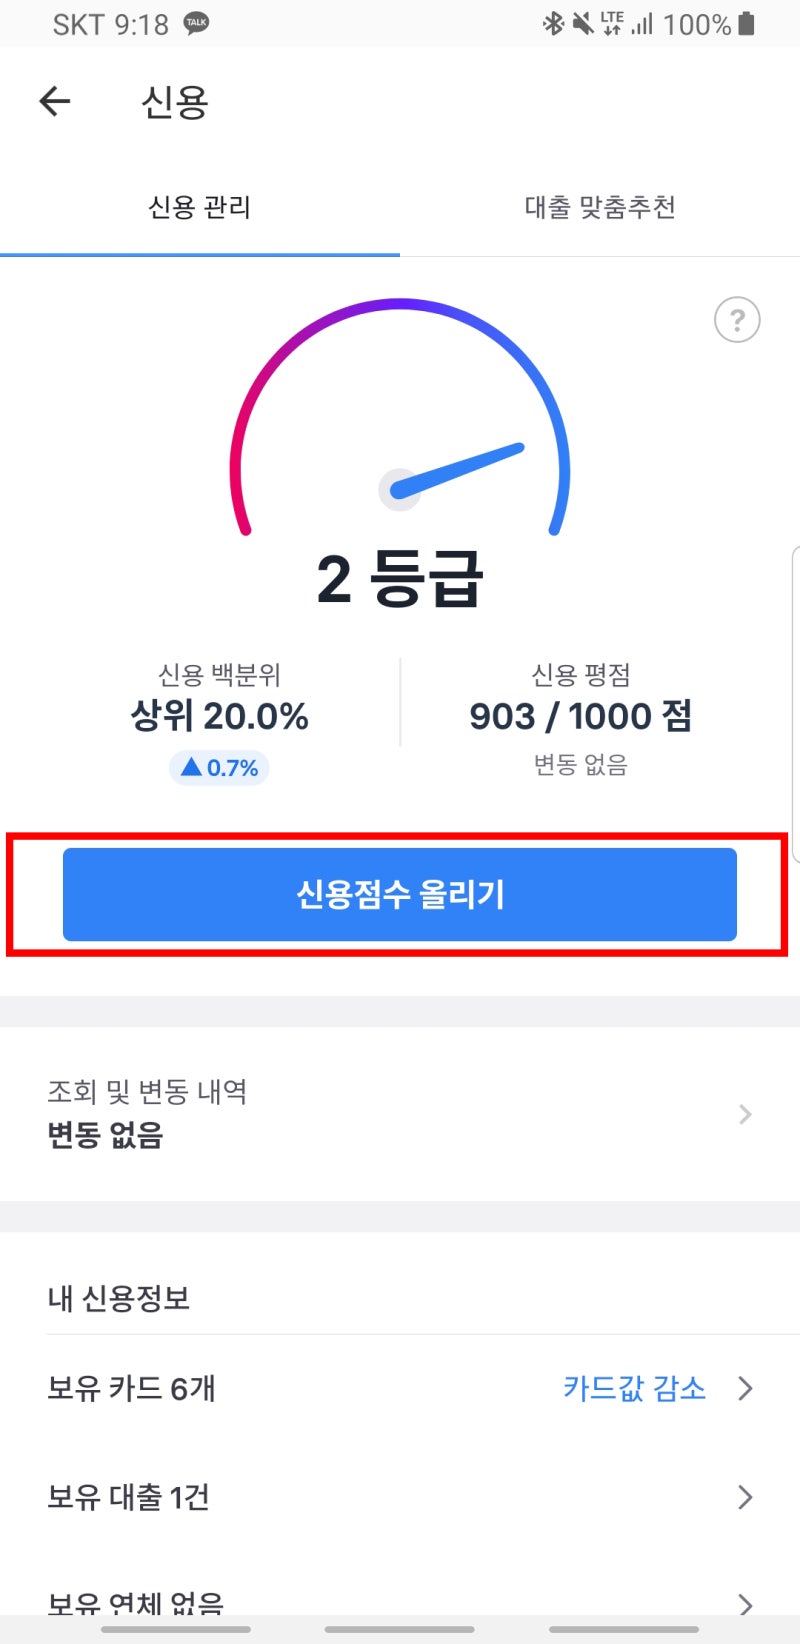Tap the 상위 20.0% percentile value

220,716
